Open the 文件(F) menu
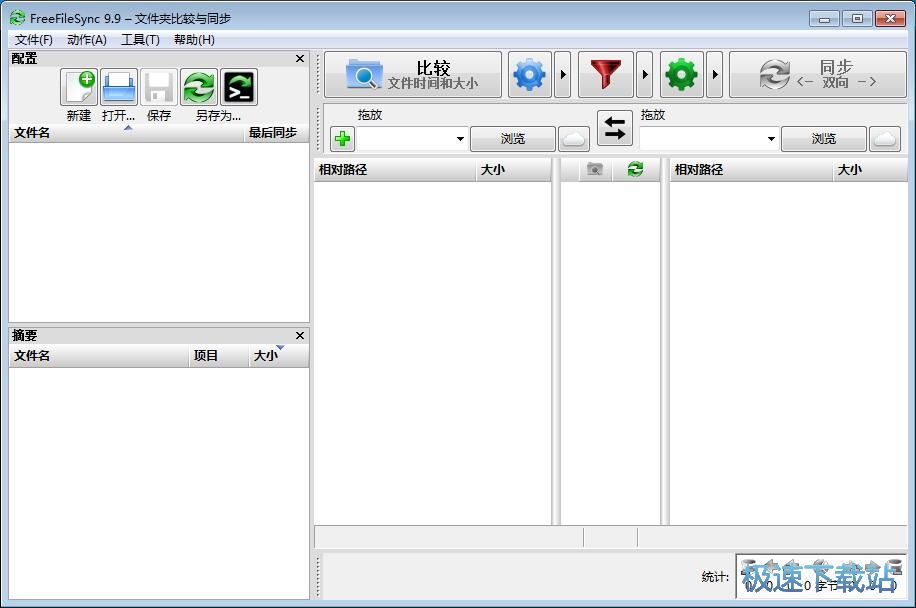 (34, 40)
